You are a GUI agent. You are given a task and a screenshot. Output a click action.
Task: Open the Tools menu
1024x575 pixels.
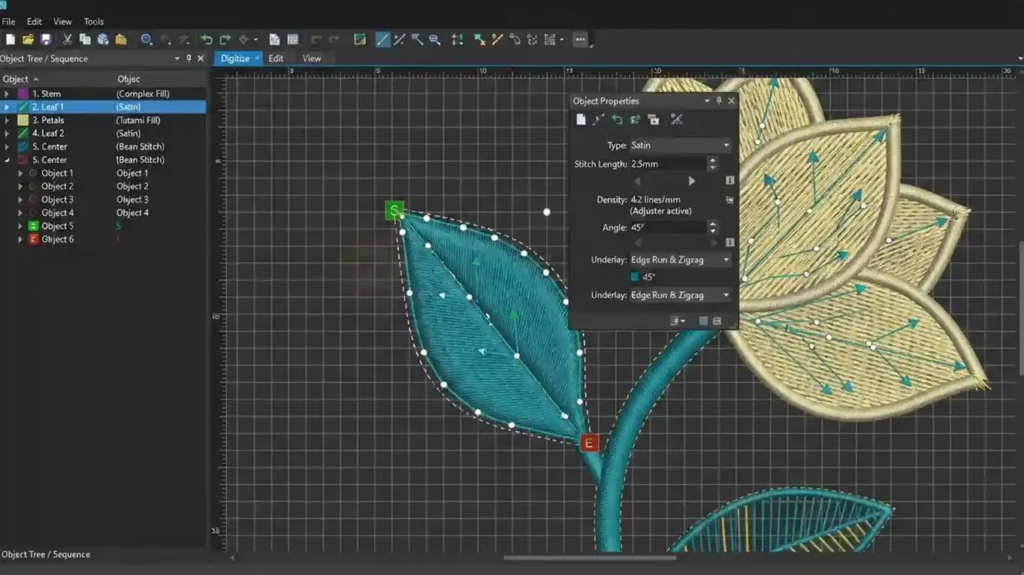pyautogui.click(x=93, y=22)
